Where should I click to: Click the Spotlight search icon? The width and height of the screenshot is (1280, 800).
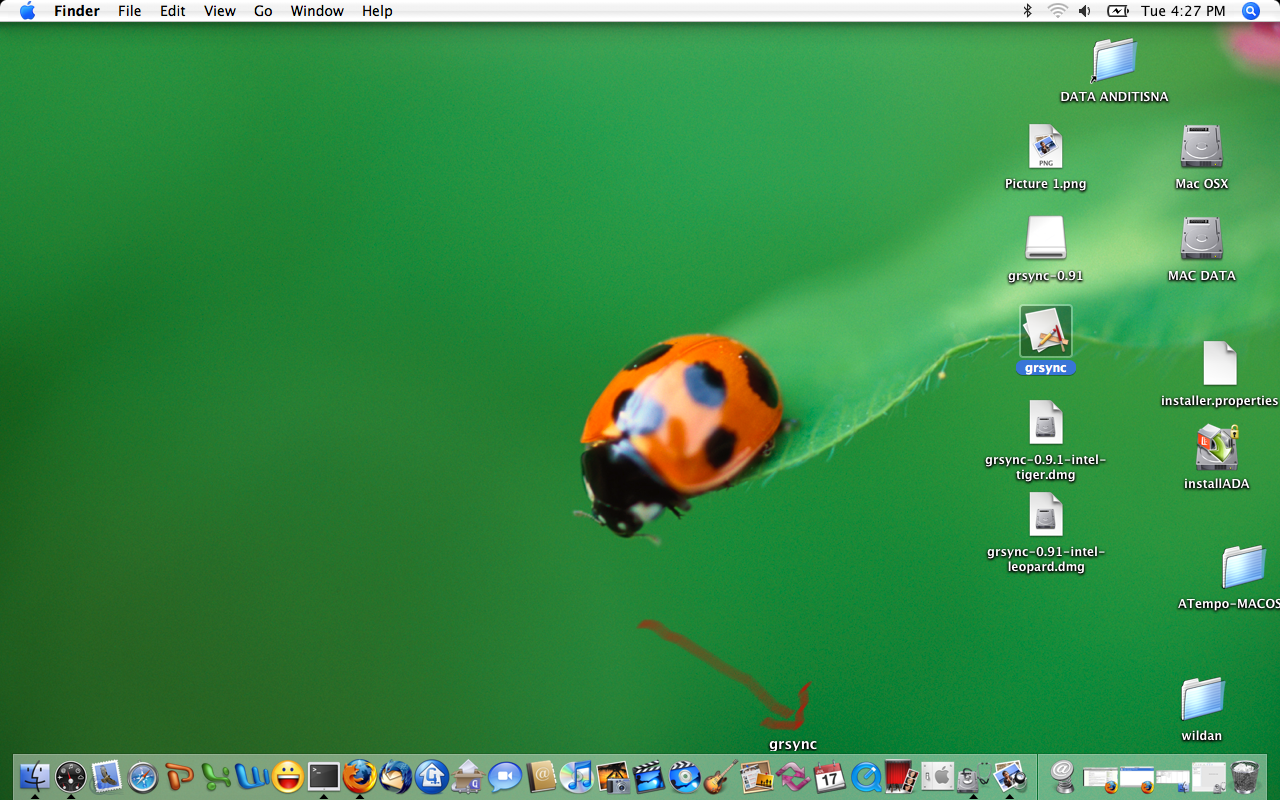point(1250,11)
